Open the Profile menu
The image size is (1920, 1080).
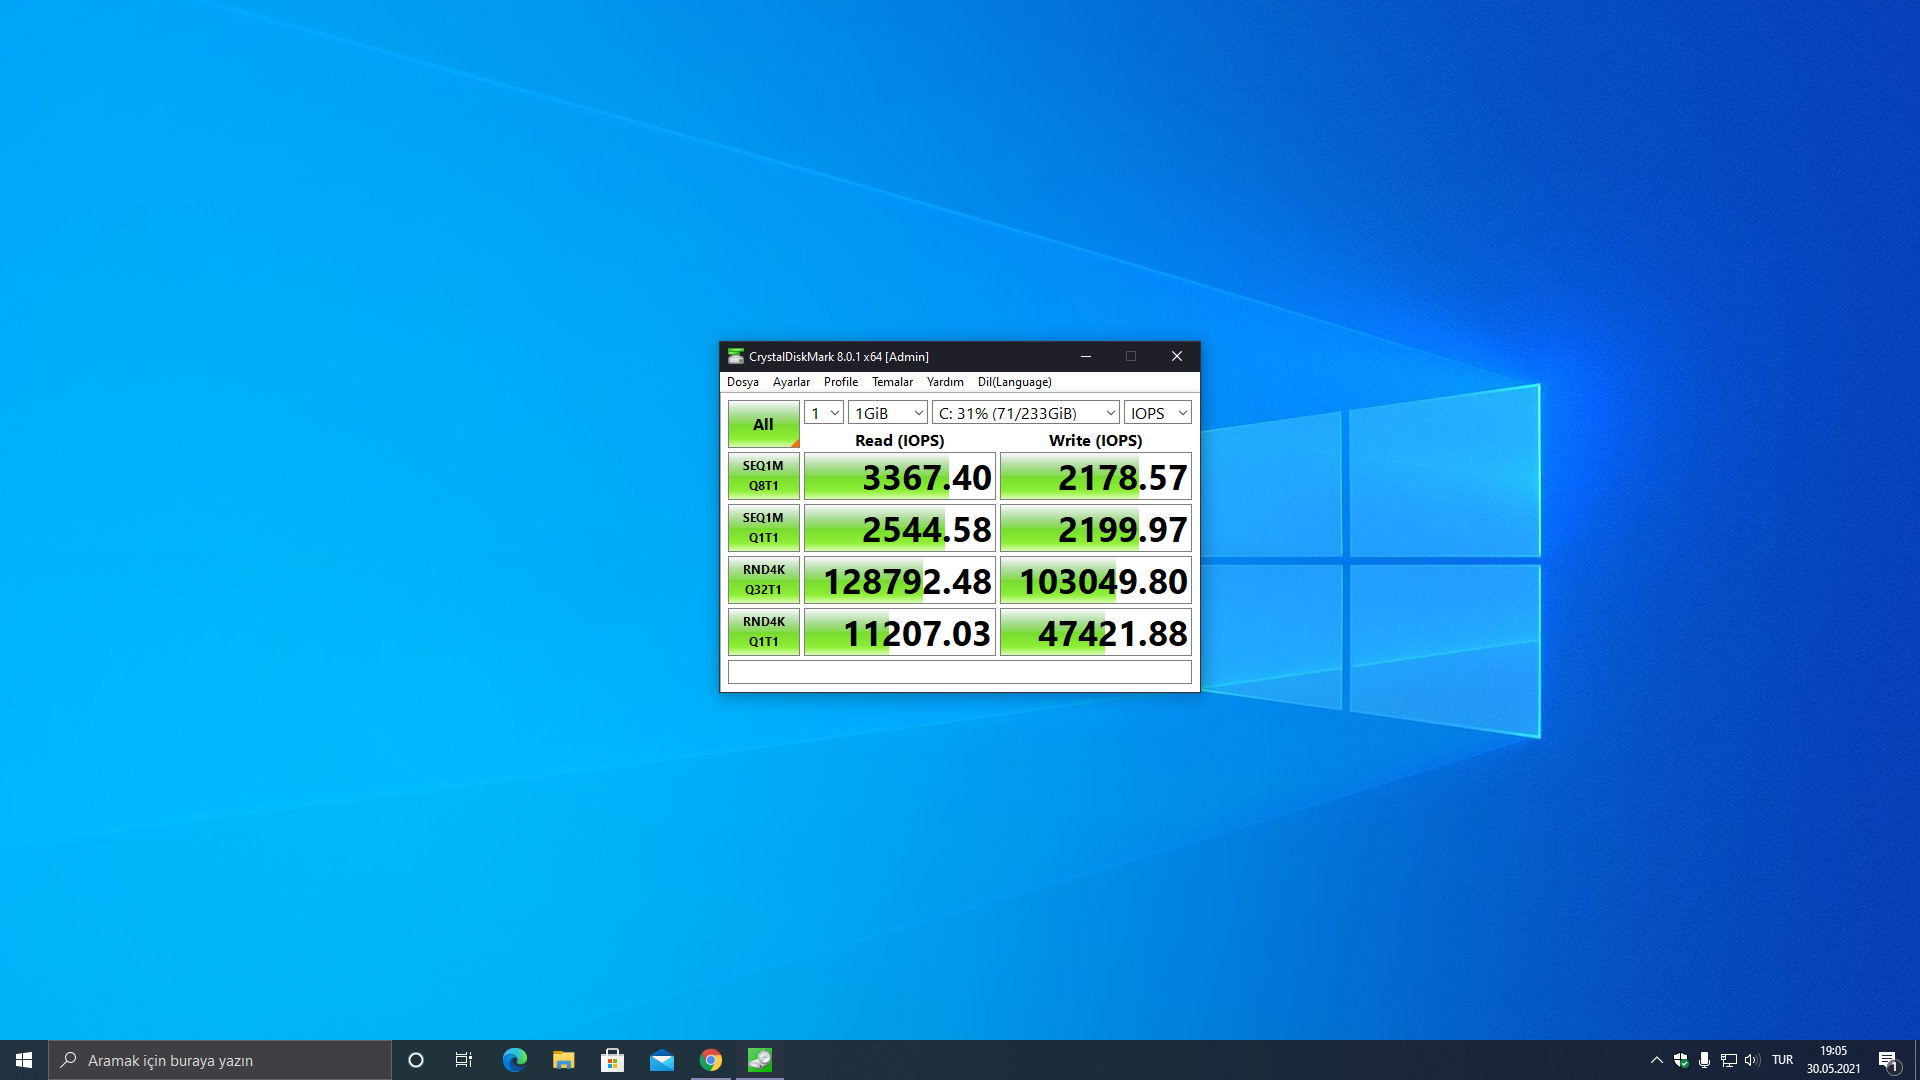coord(841,382)
